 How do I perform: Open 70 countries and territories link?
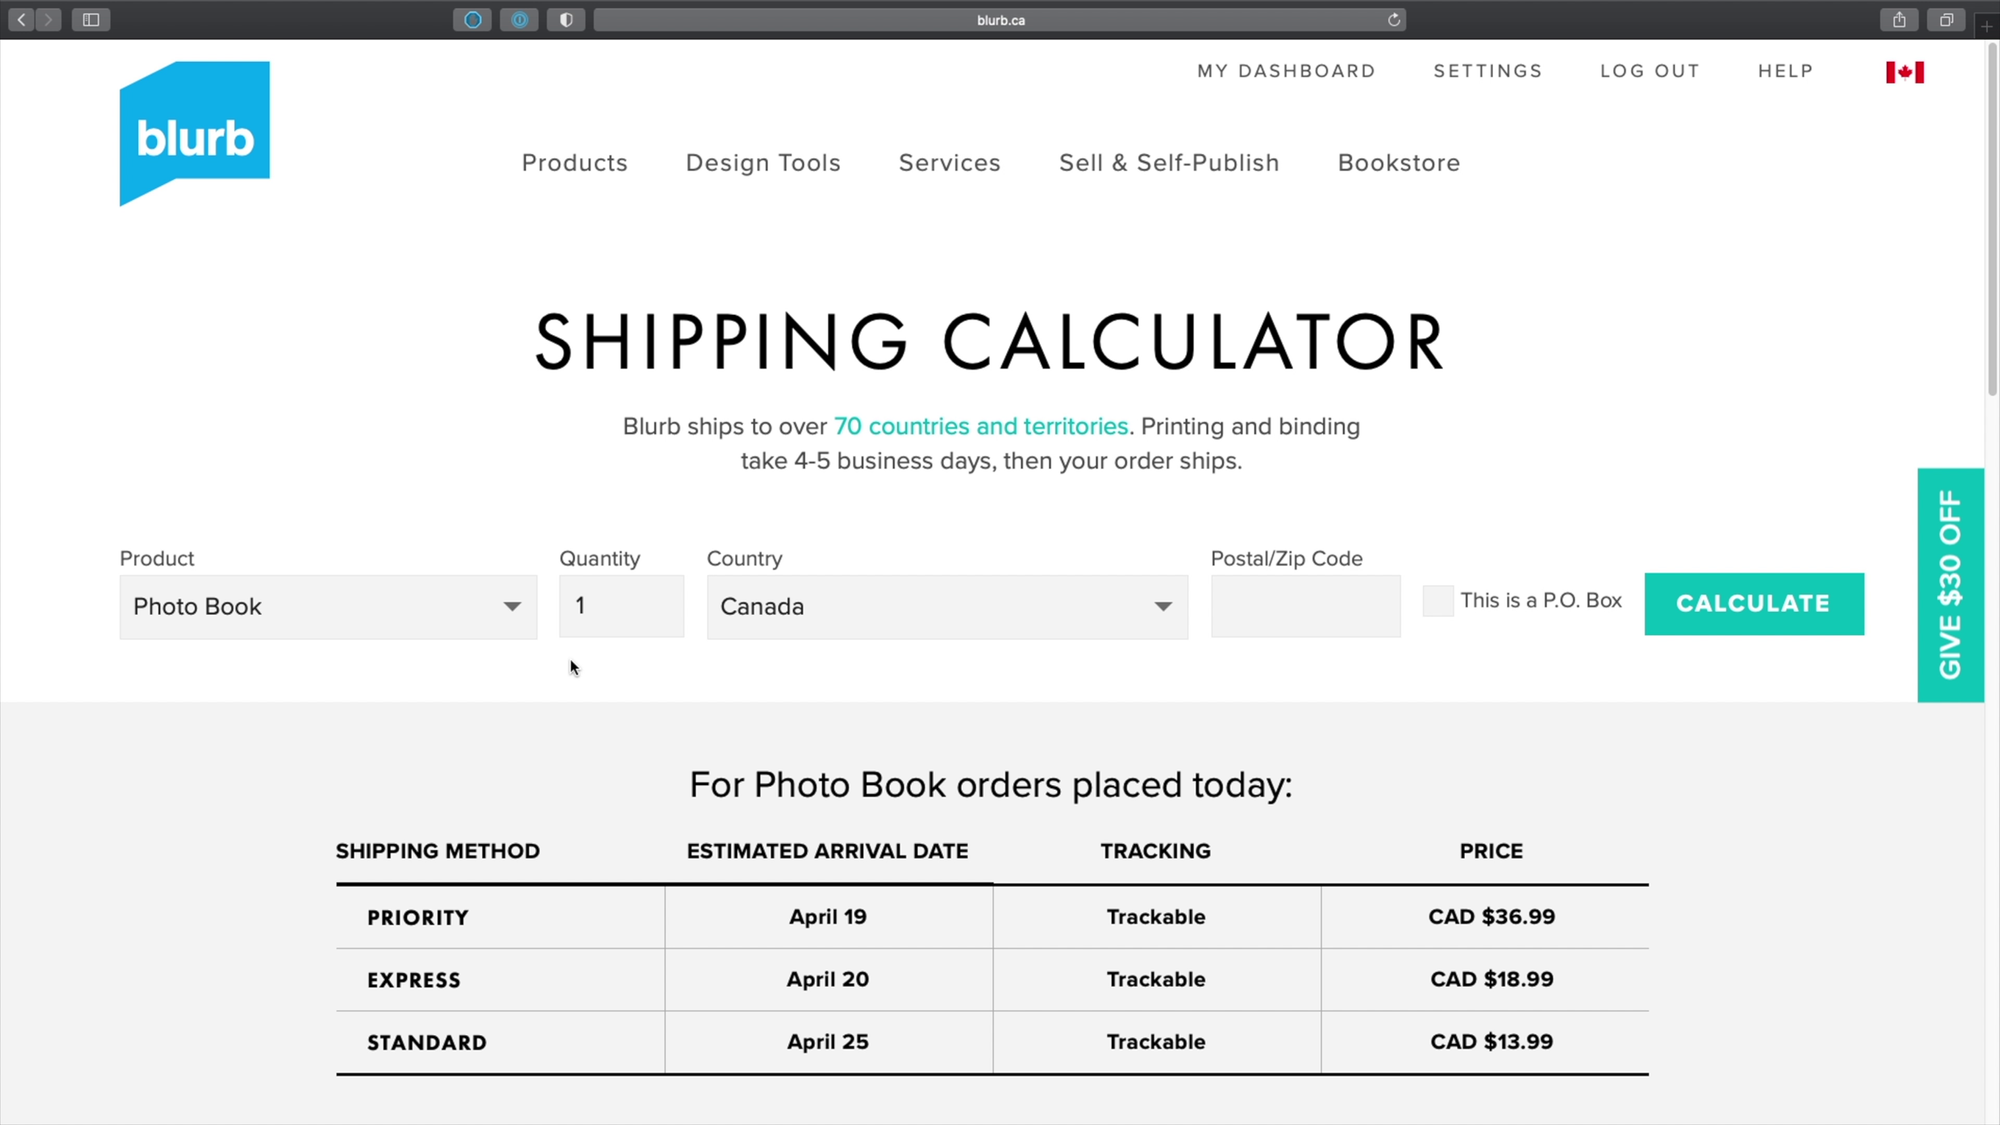(981, 426)
